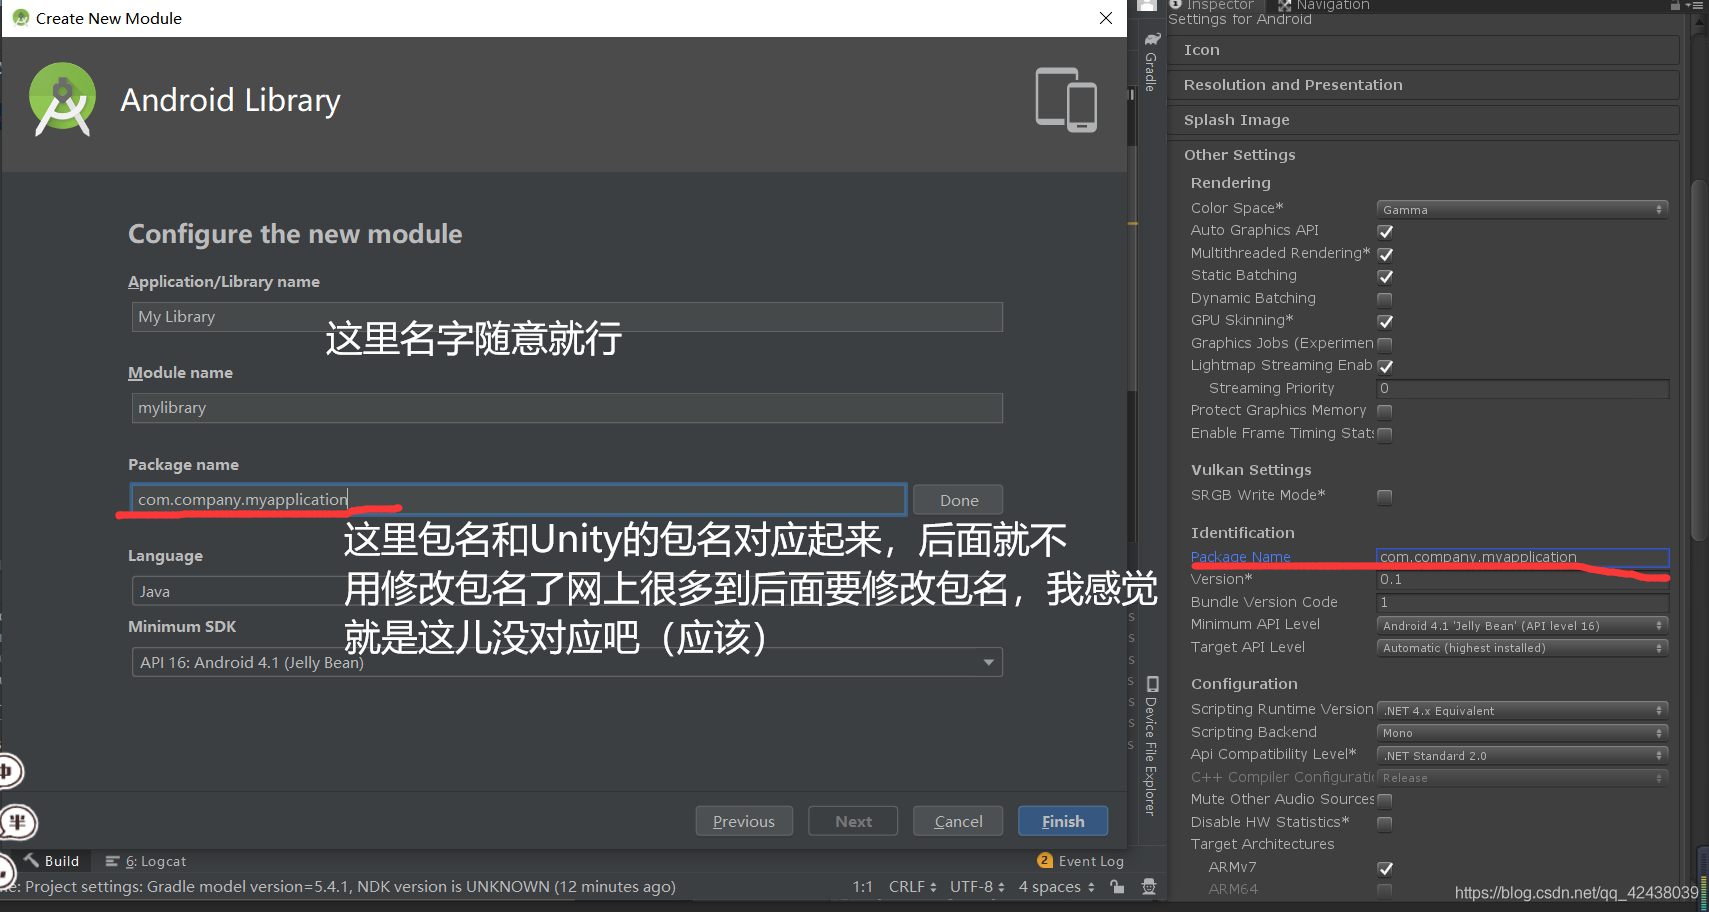Click the inspector face status bar icon
Screen dimensions: 1709x912
coord(1149,886)
